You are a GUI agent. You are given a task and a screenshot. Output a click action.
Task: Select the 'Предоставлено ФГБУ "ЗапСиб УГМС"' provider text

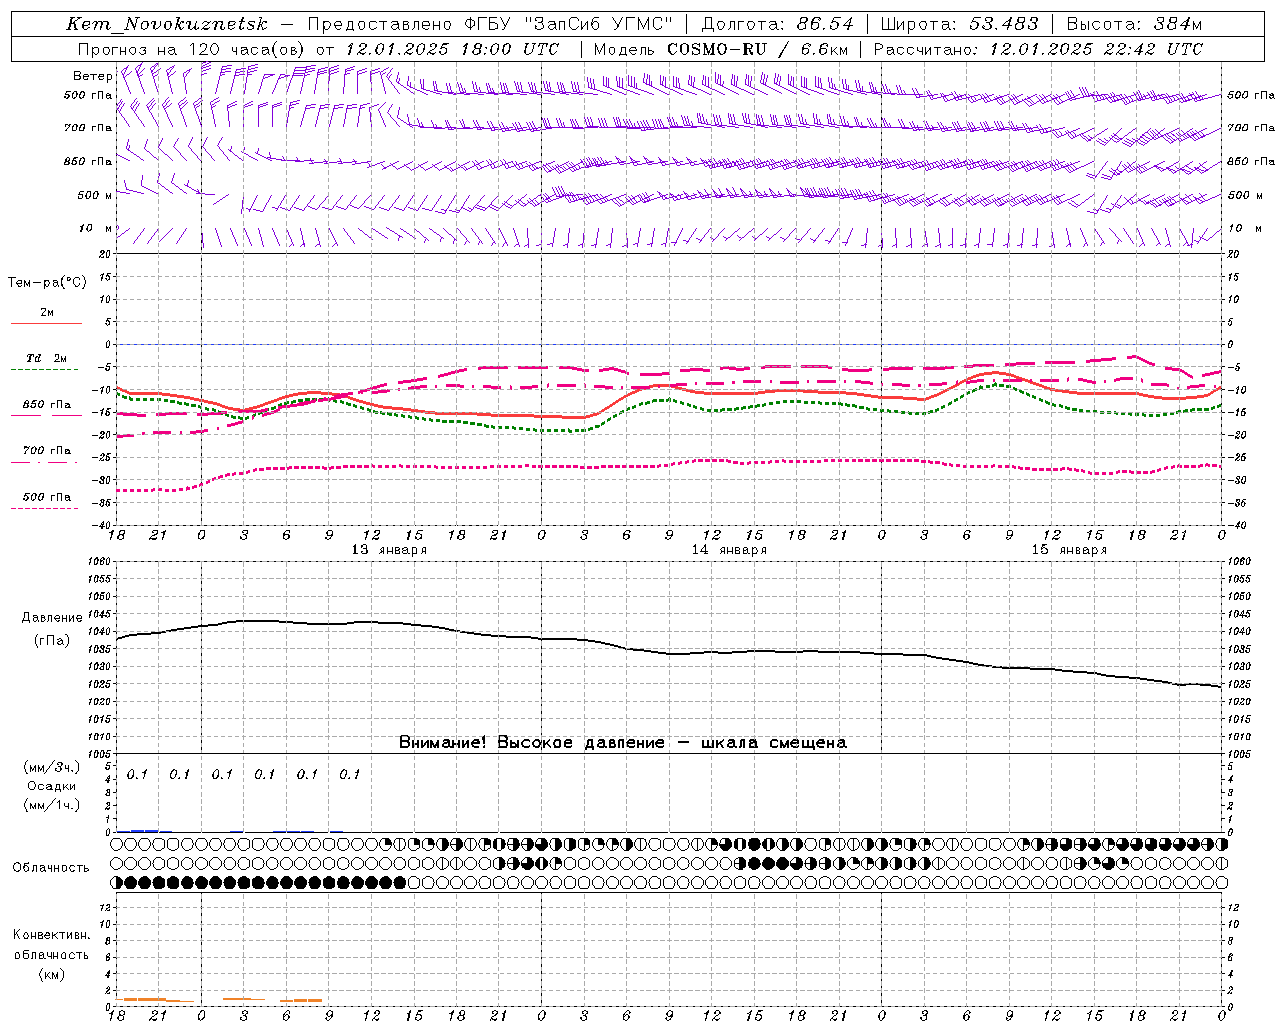490,24
